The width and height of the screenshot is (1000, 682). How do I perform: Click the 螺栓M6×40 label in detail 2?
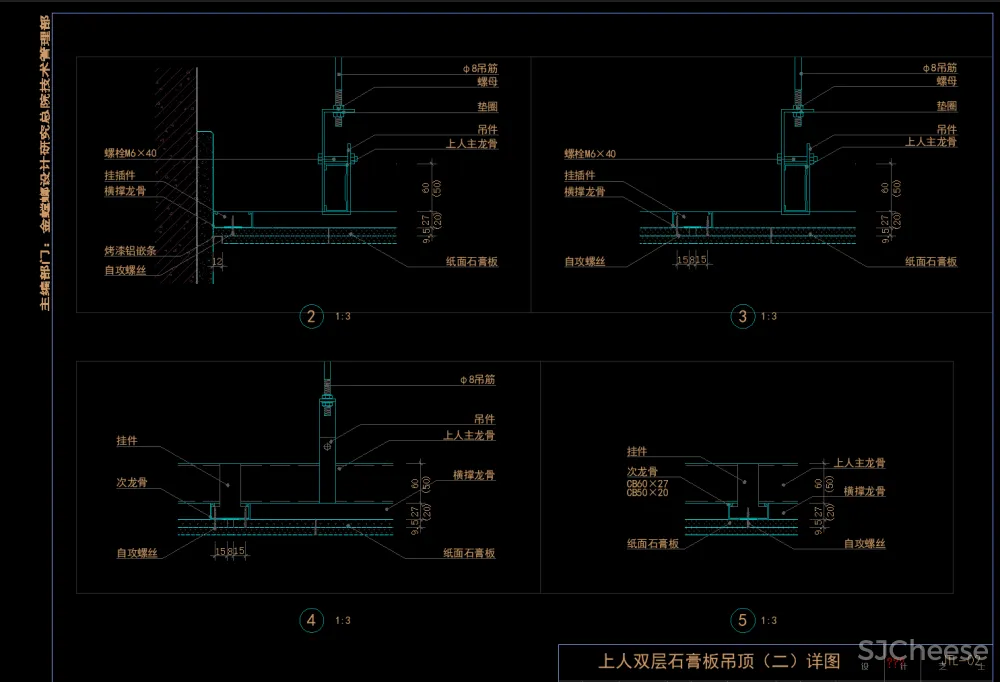click(x=130, y=154)
